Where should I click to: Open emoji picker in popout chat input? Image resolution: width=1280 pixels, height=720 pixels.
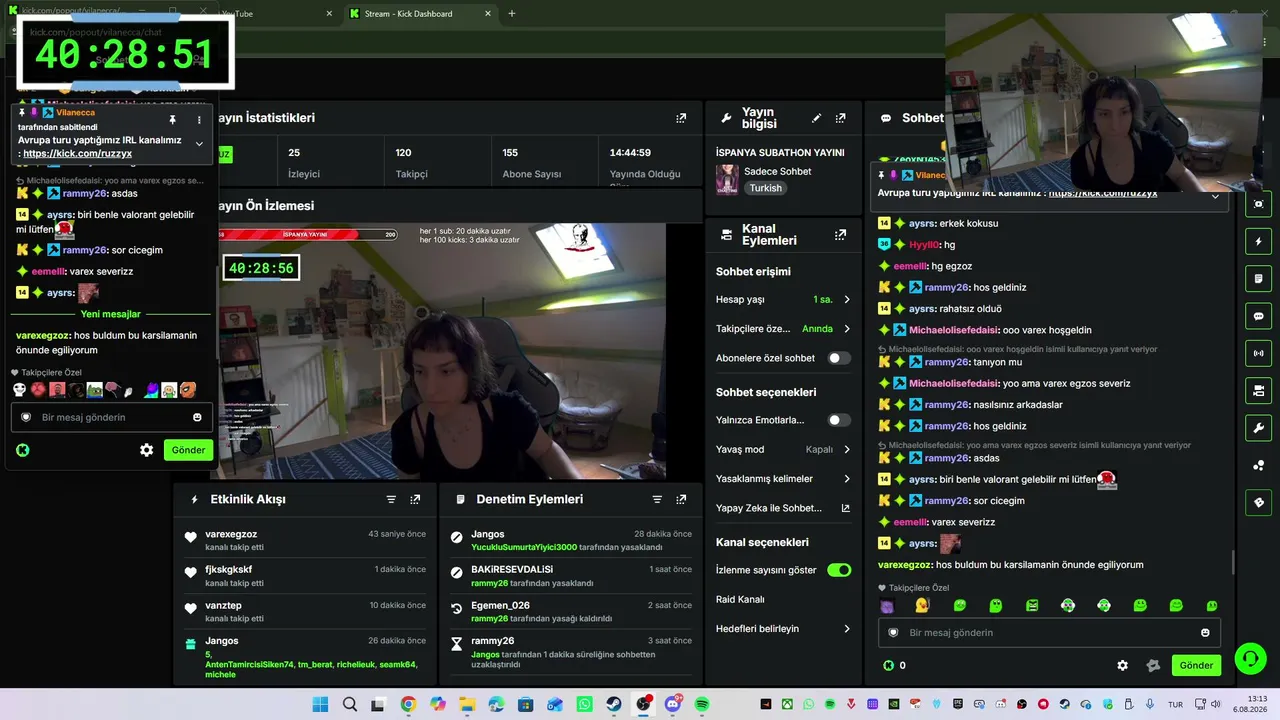click(197, 417)
